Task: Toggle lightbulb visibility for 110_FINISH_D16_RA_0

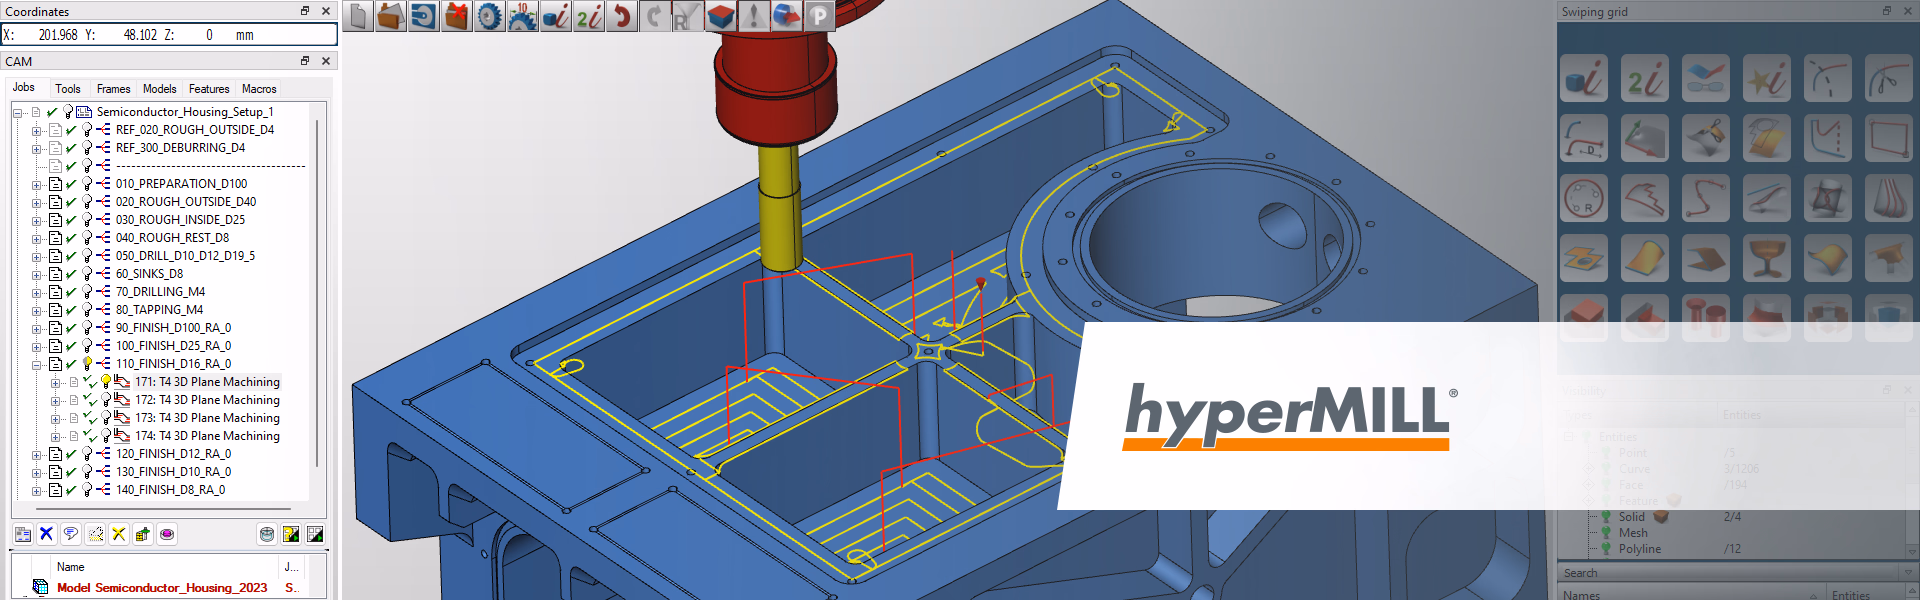Action: coord(87,364)
